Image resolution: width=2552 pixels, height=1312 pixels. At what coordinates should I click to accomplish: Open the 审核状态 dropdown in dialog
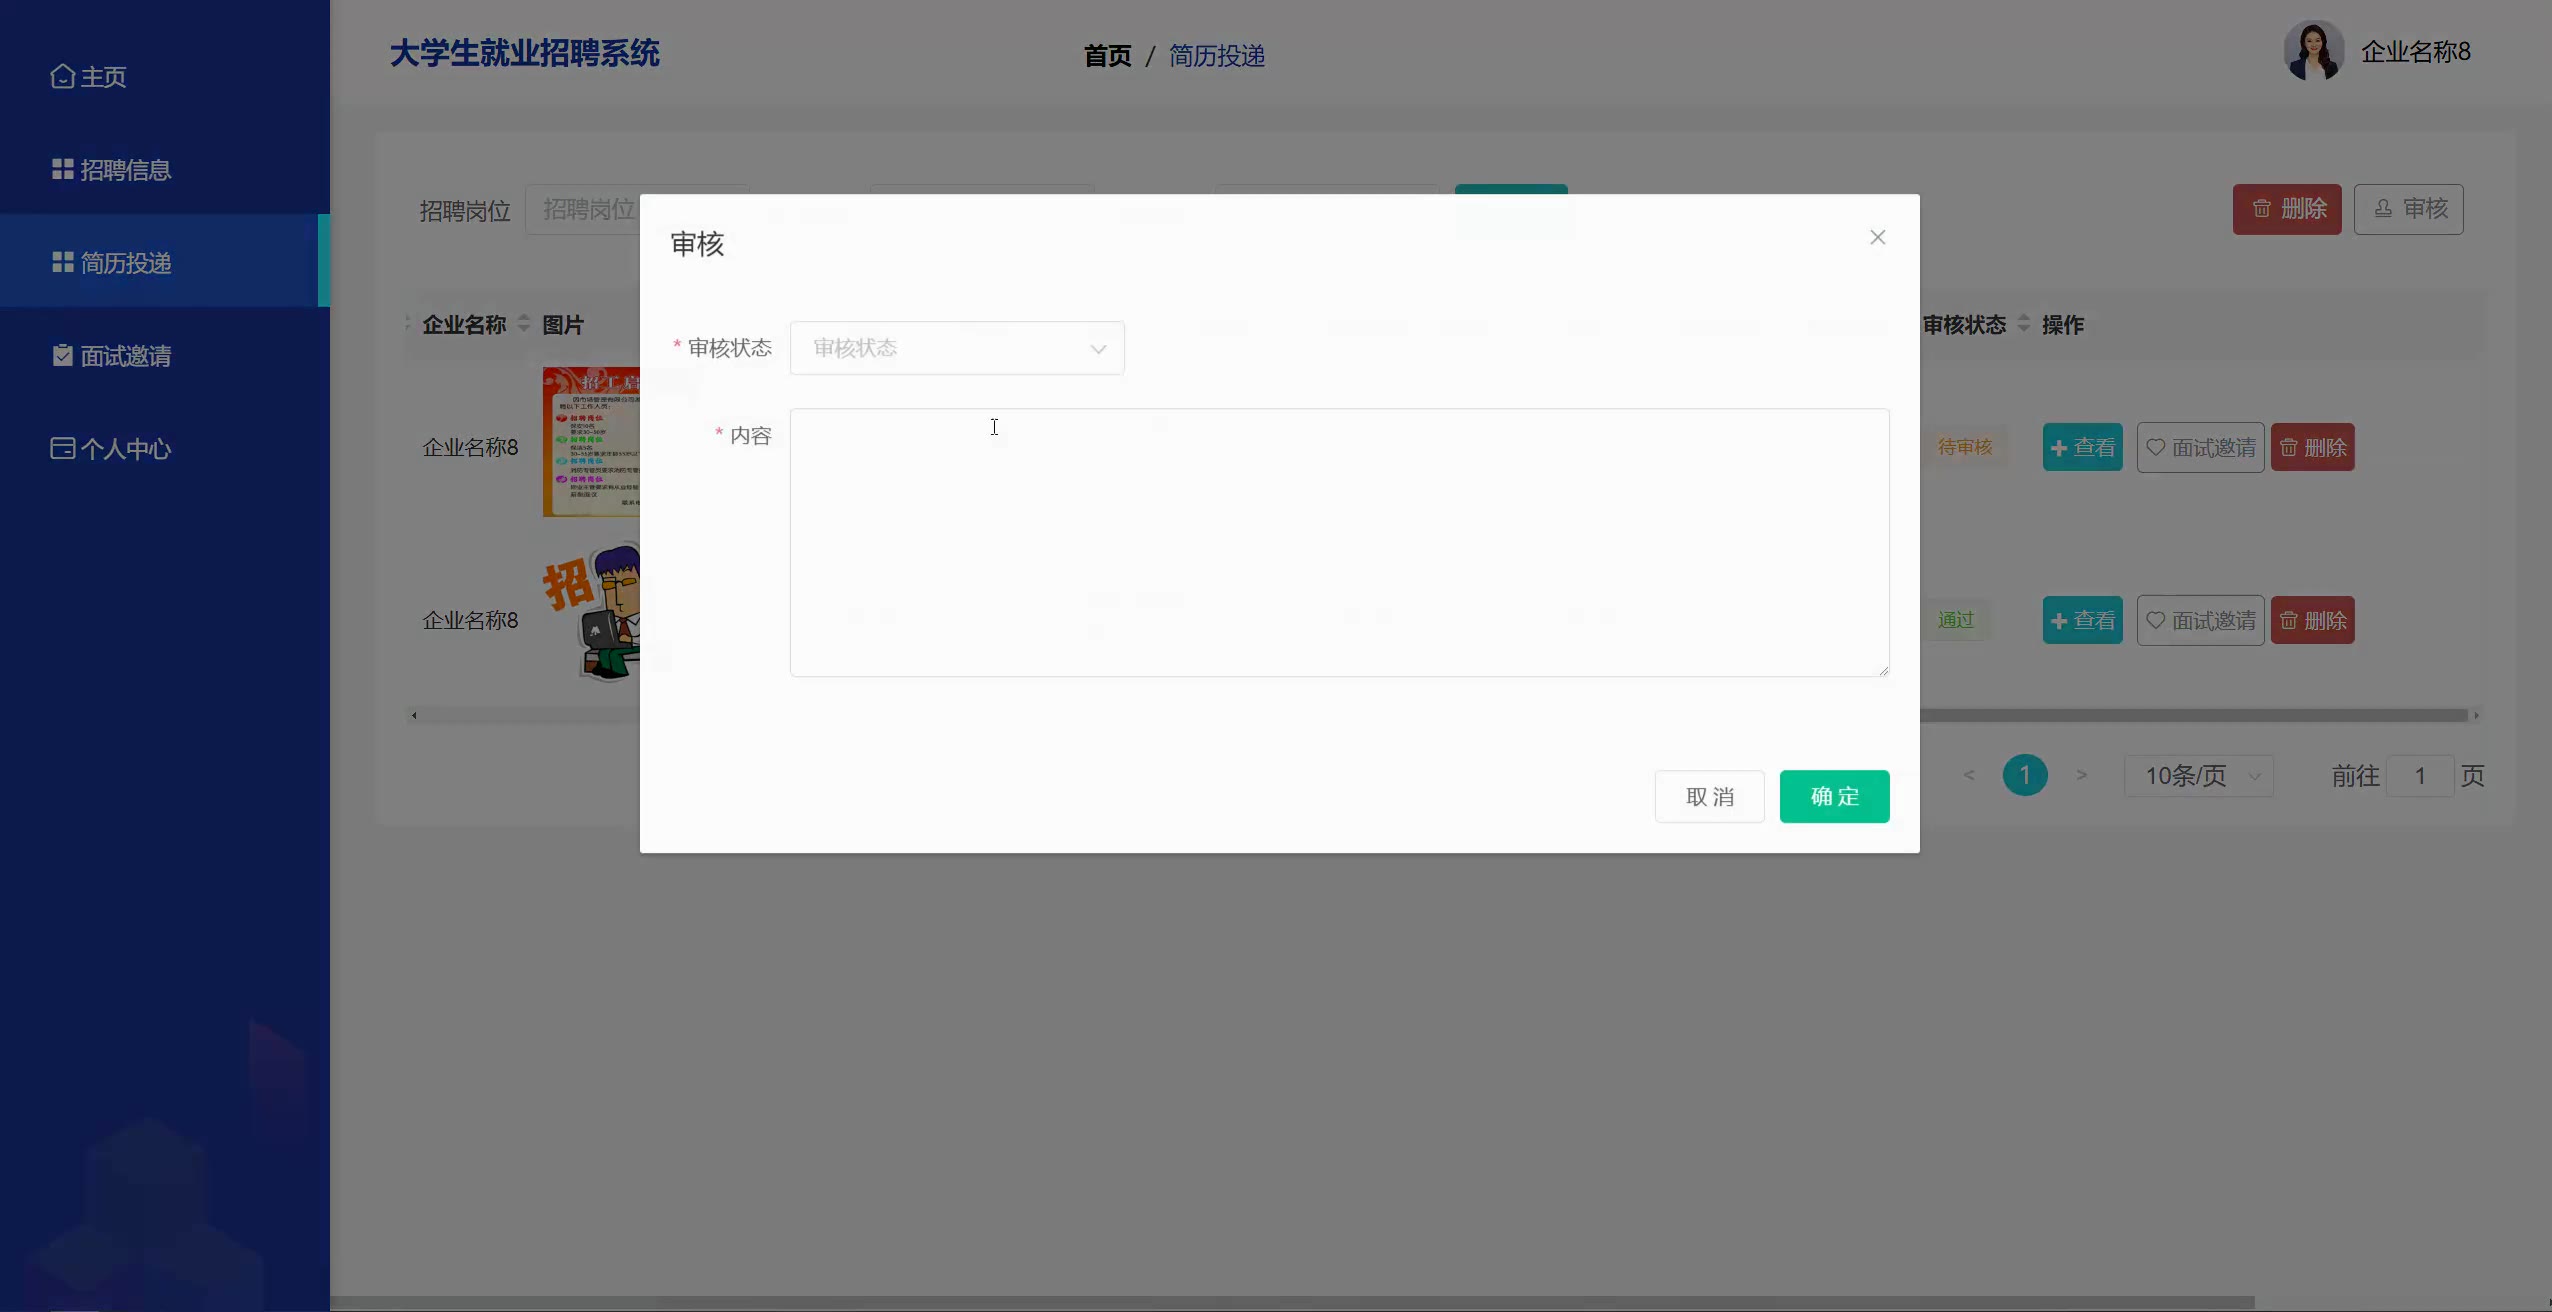[956, 348]
